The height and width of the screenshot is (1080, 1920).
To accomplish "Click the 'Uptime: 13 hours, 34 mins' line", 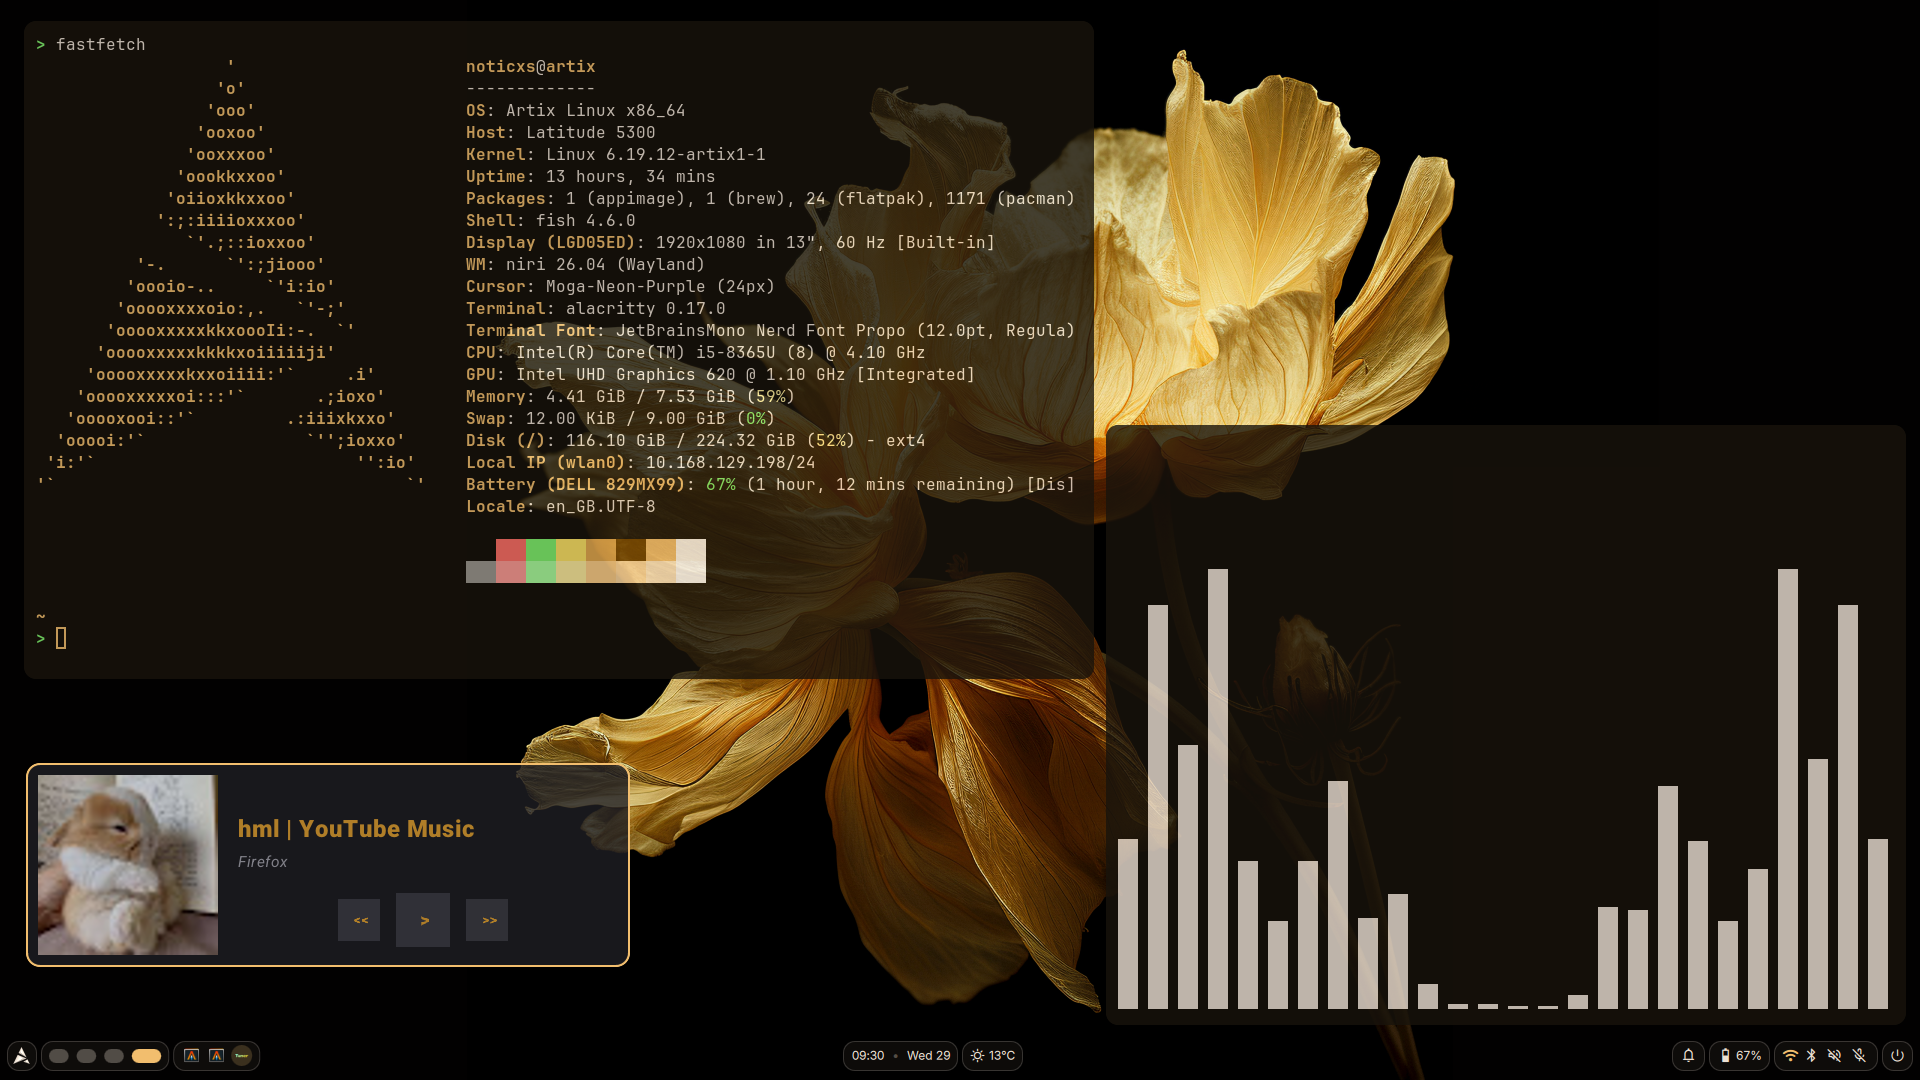I will click(590, 177).
